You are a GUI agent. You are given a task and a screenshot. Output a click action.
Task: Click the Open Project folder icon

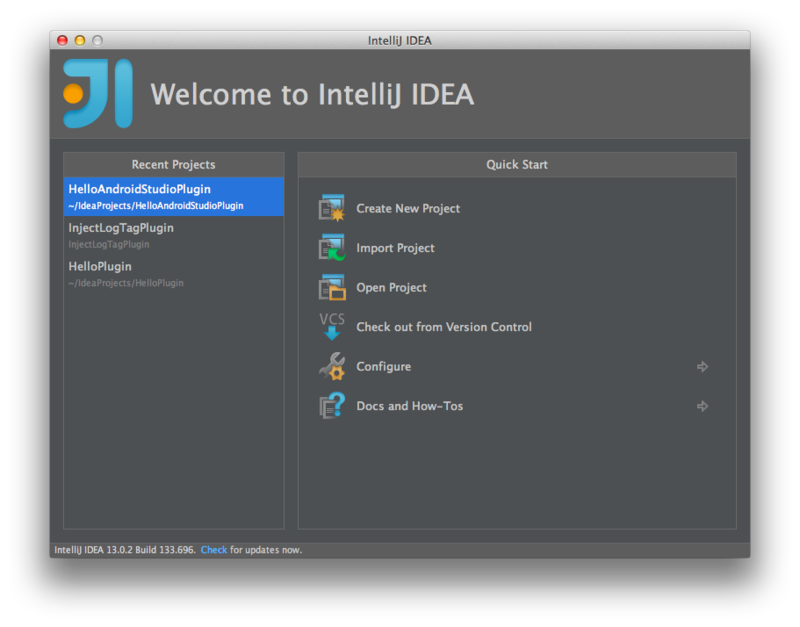tap(332, 287)
